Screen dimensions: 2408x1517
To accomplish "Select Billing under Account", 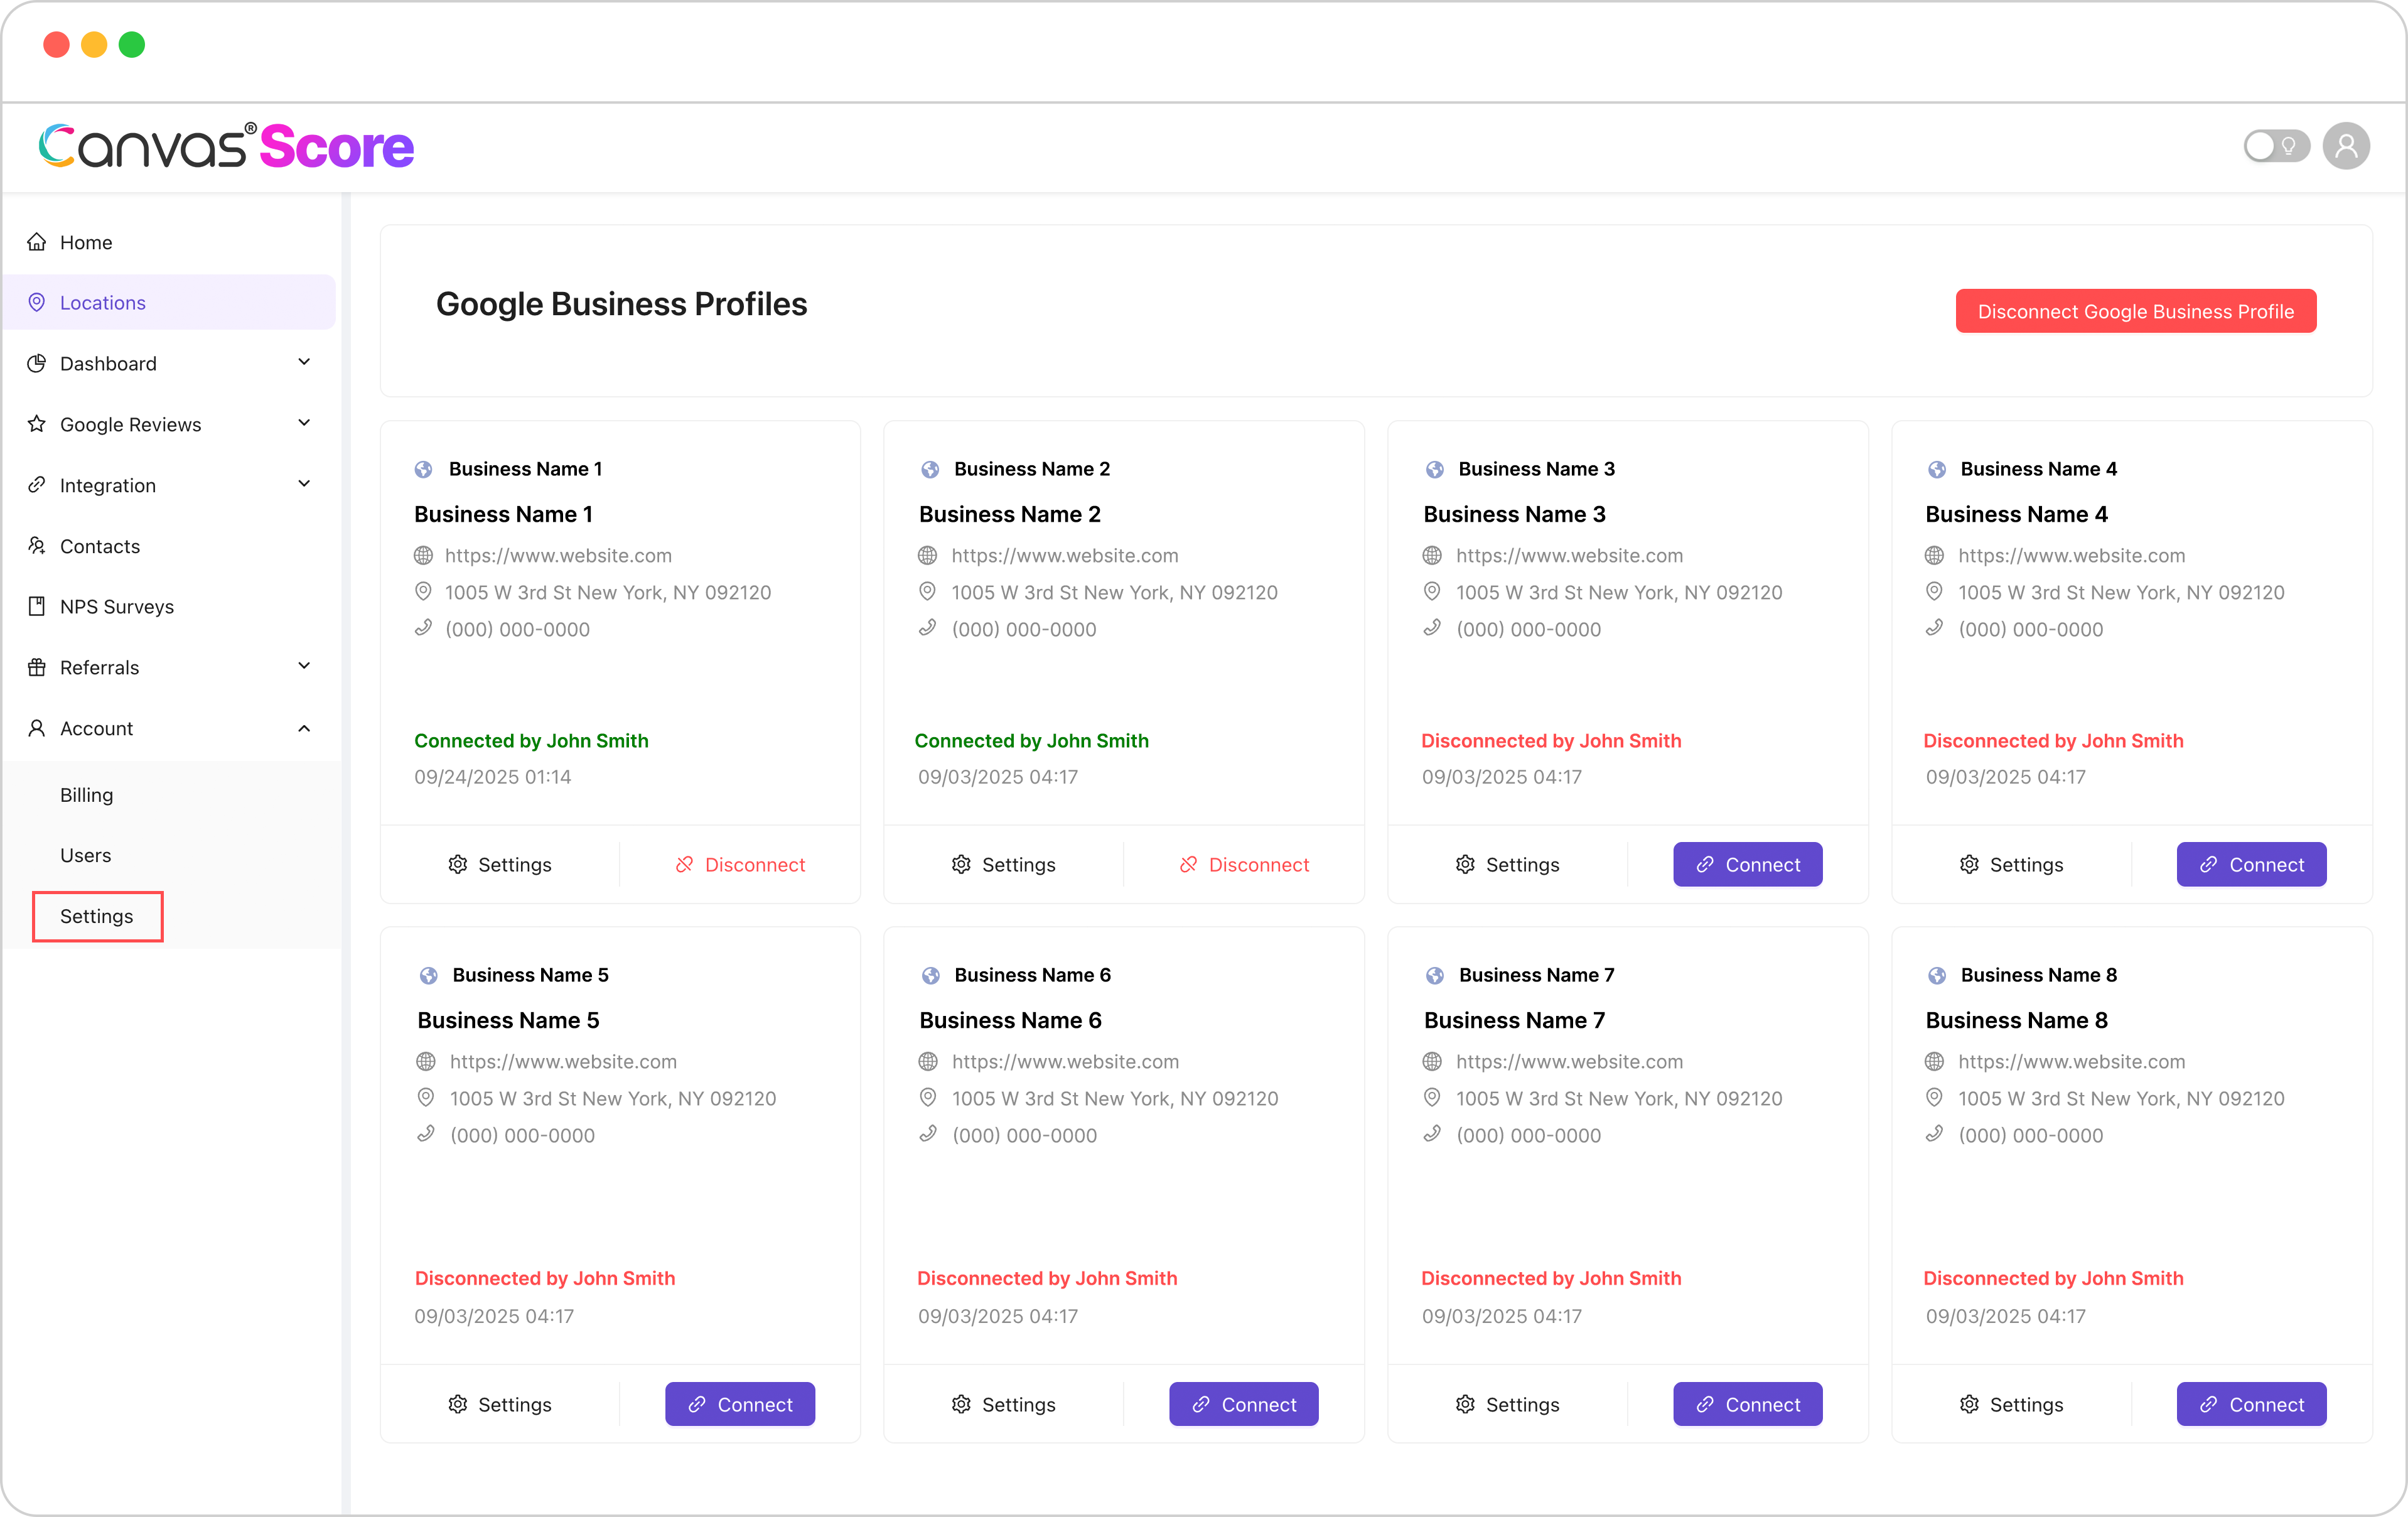I will [x=86, y=795].
